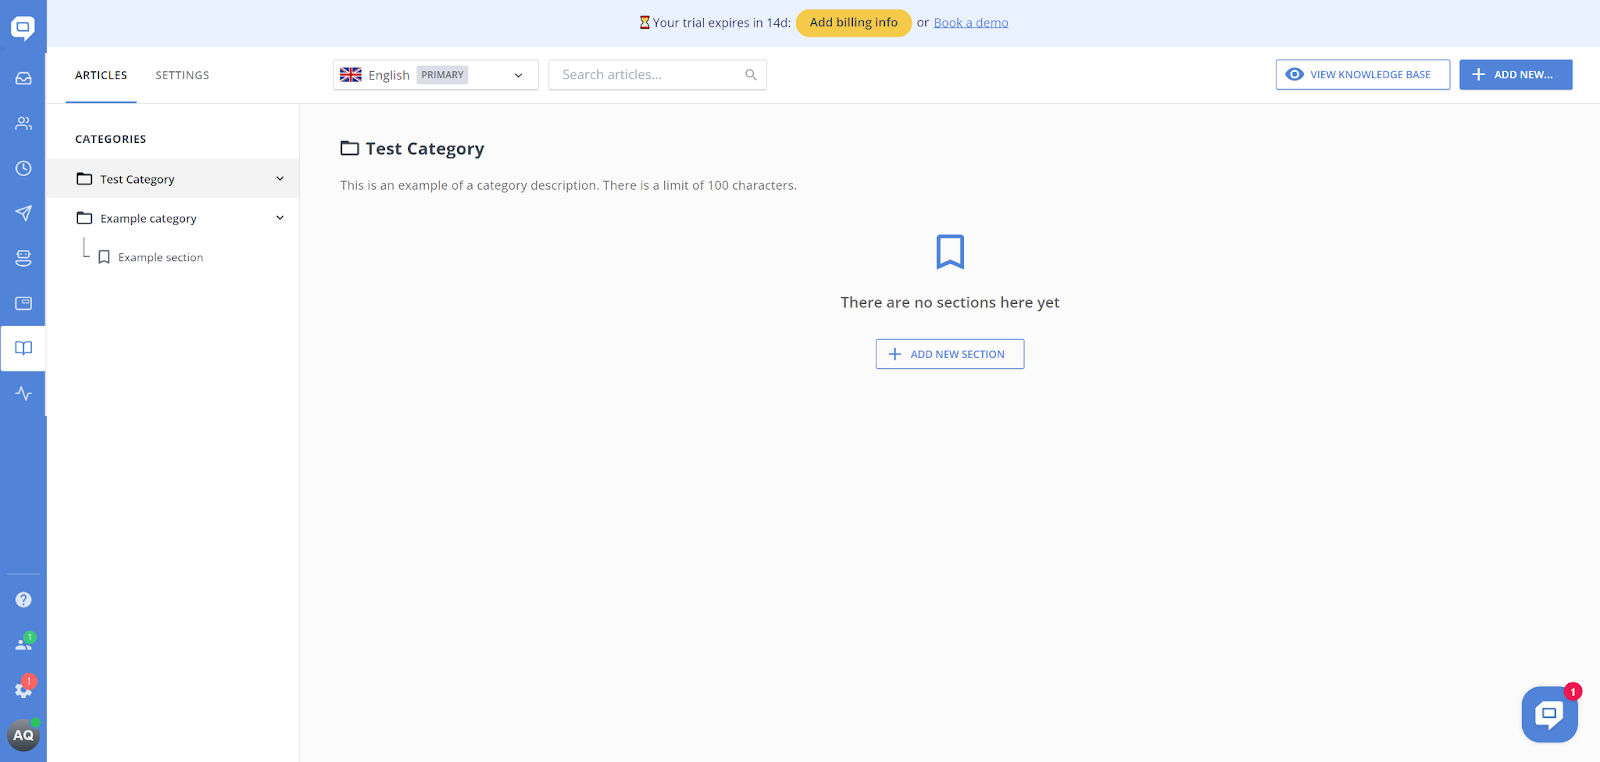This screenshot has width=1600, height=762.
Task: Switch to the Settings tab
Action: [182, 75]
